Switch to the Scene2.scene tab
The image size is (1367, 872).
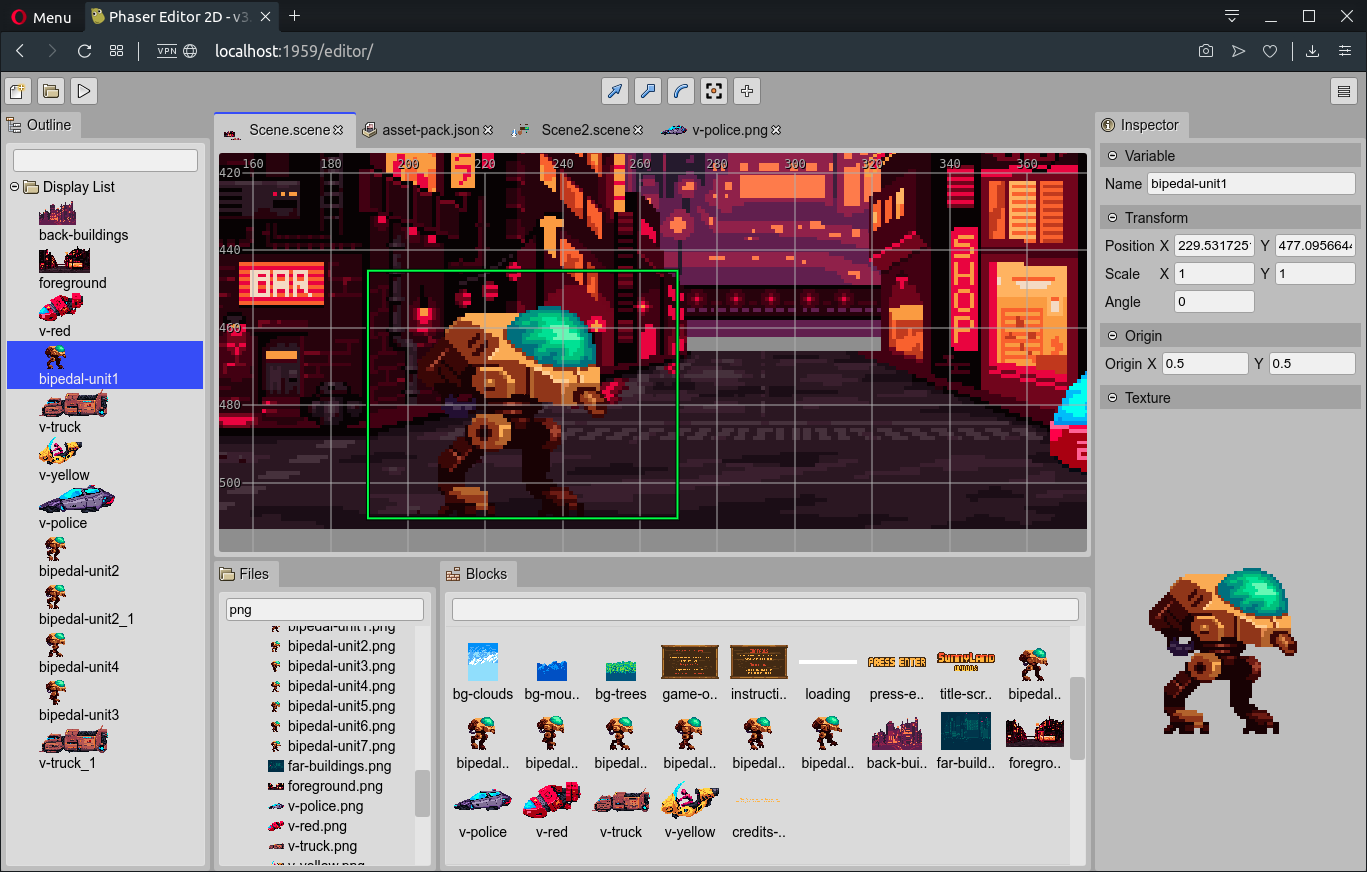[x=584, y=130]
